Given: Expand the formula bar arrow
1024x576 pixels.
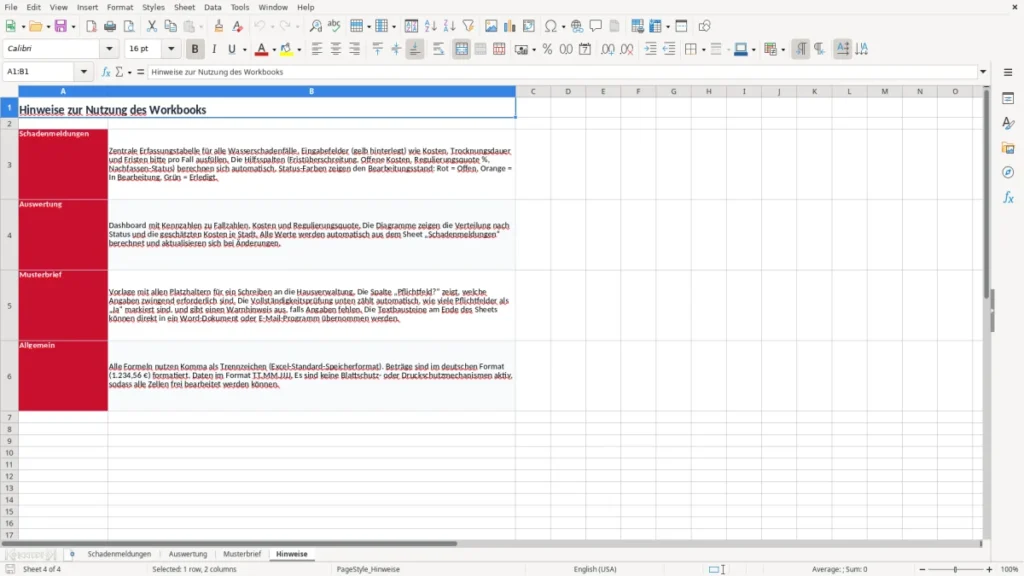Looking at the screenshot, I should 983,72.
